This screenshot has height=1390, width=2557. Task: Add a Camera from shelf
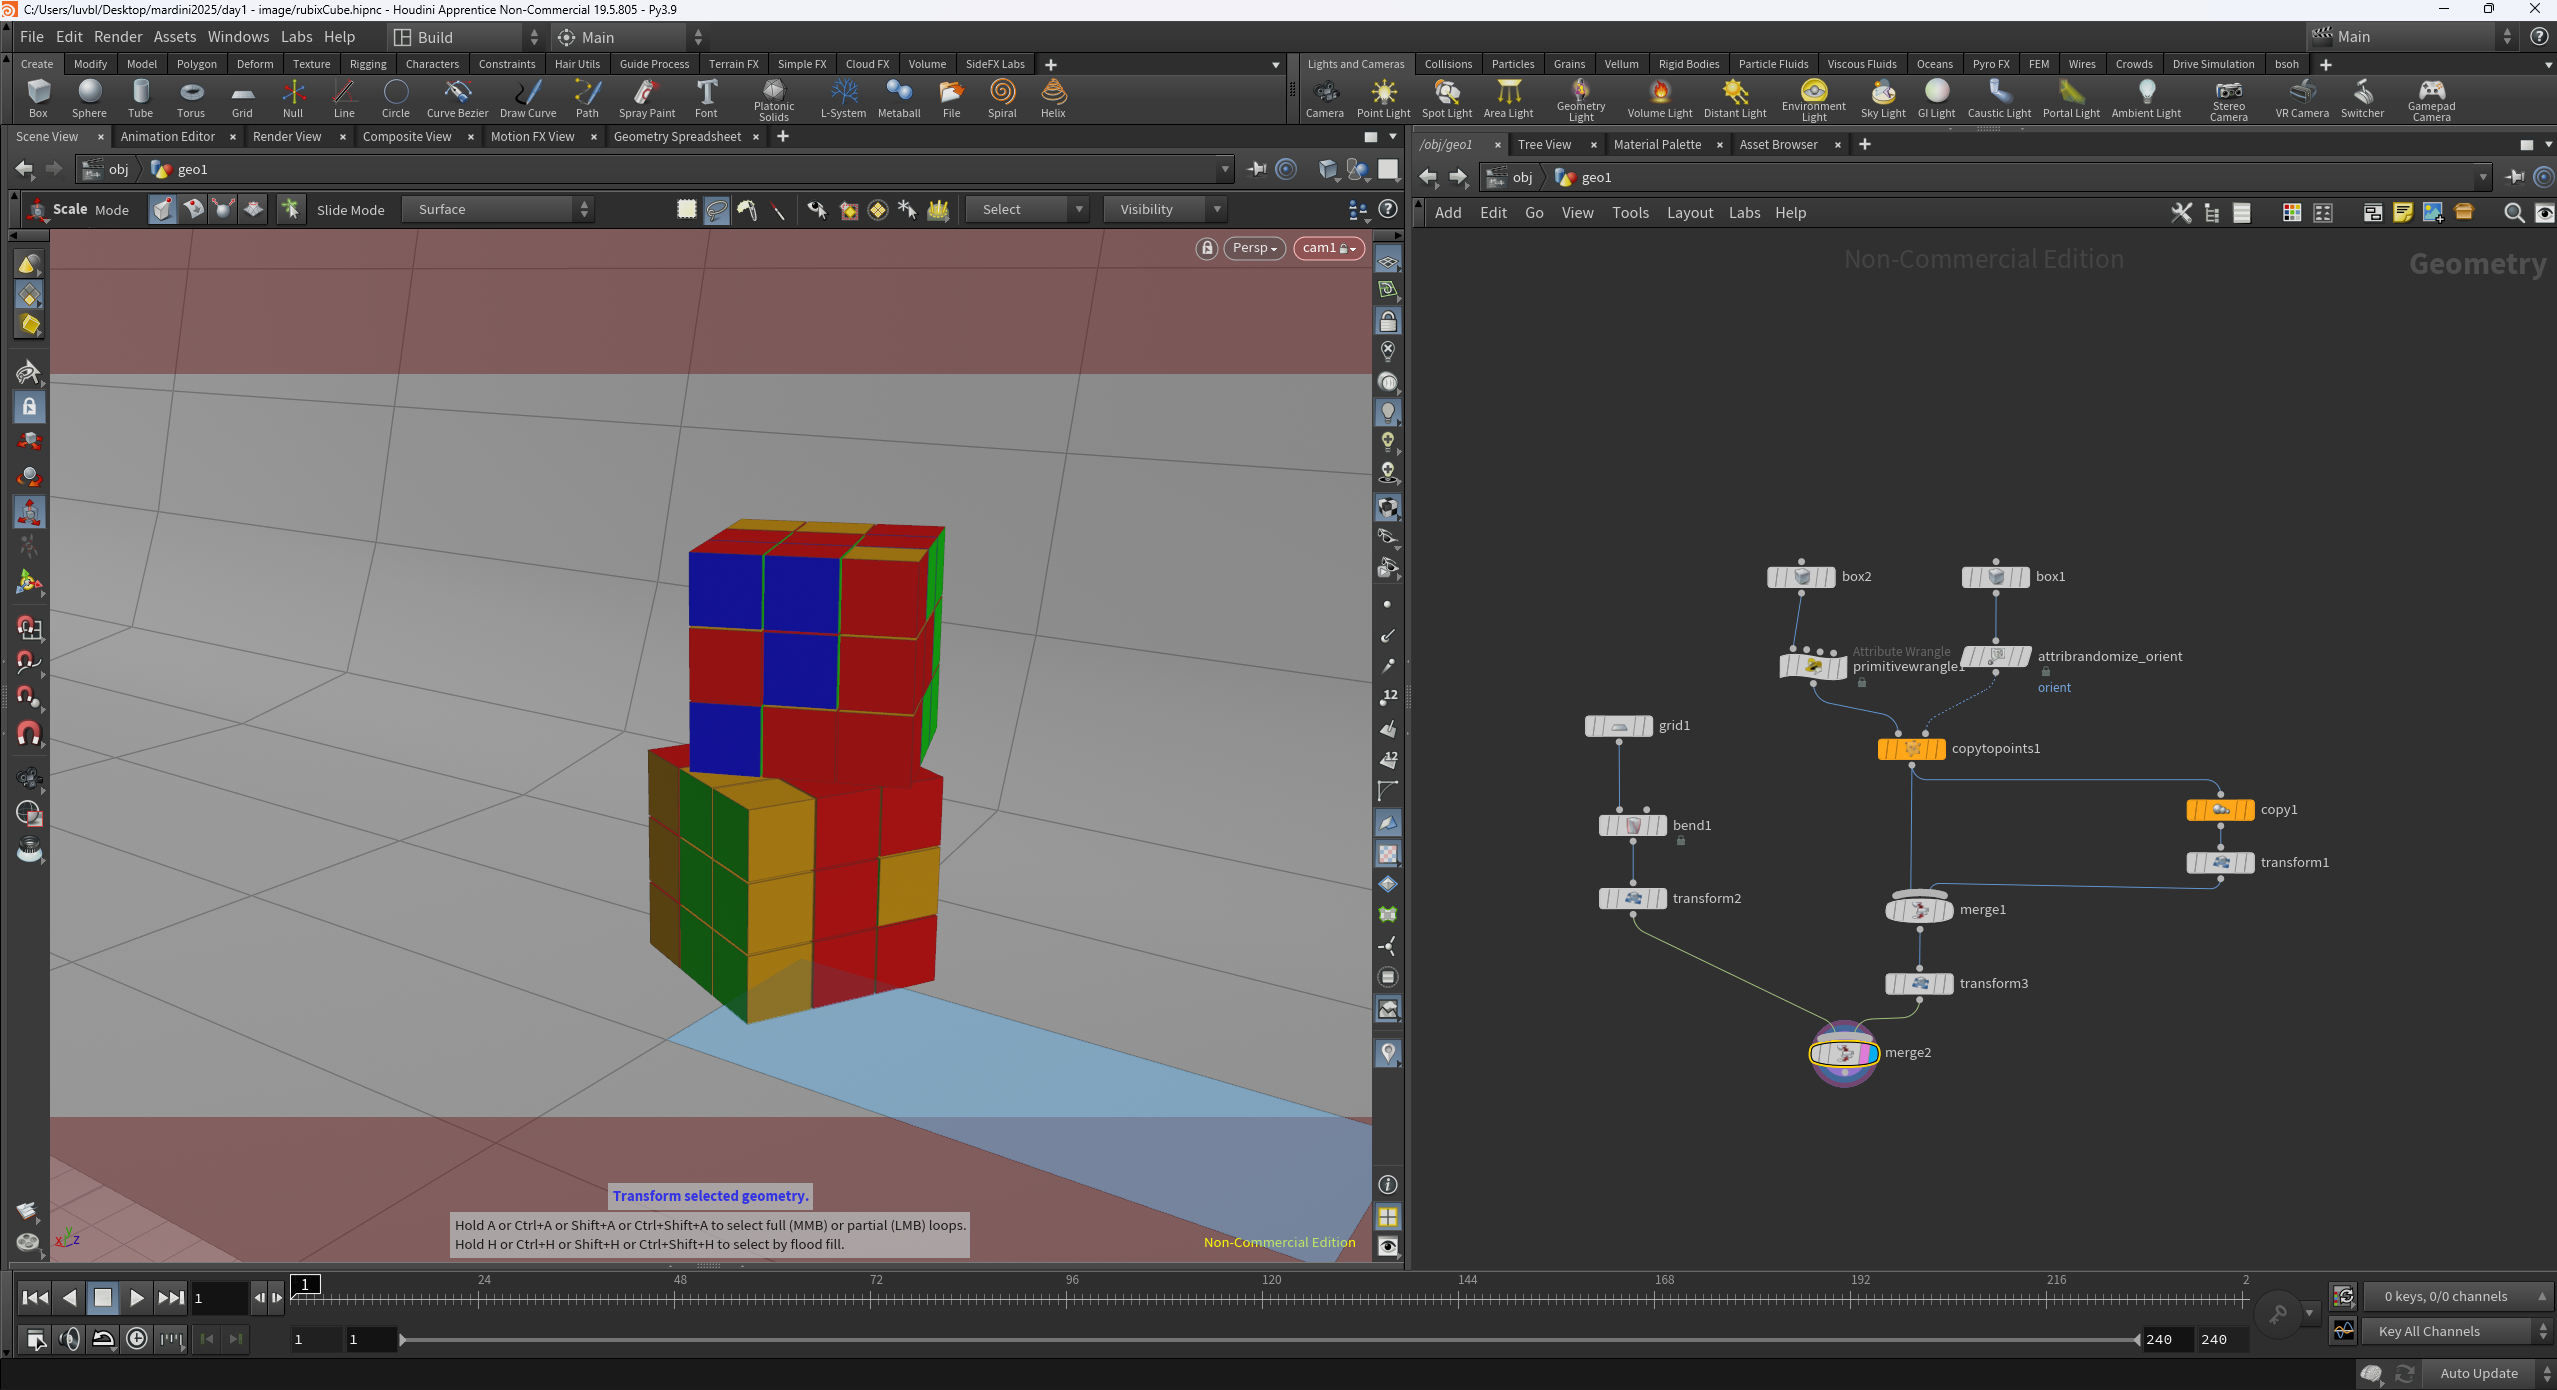click(x=1324, y=98)
